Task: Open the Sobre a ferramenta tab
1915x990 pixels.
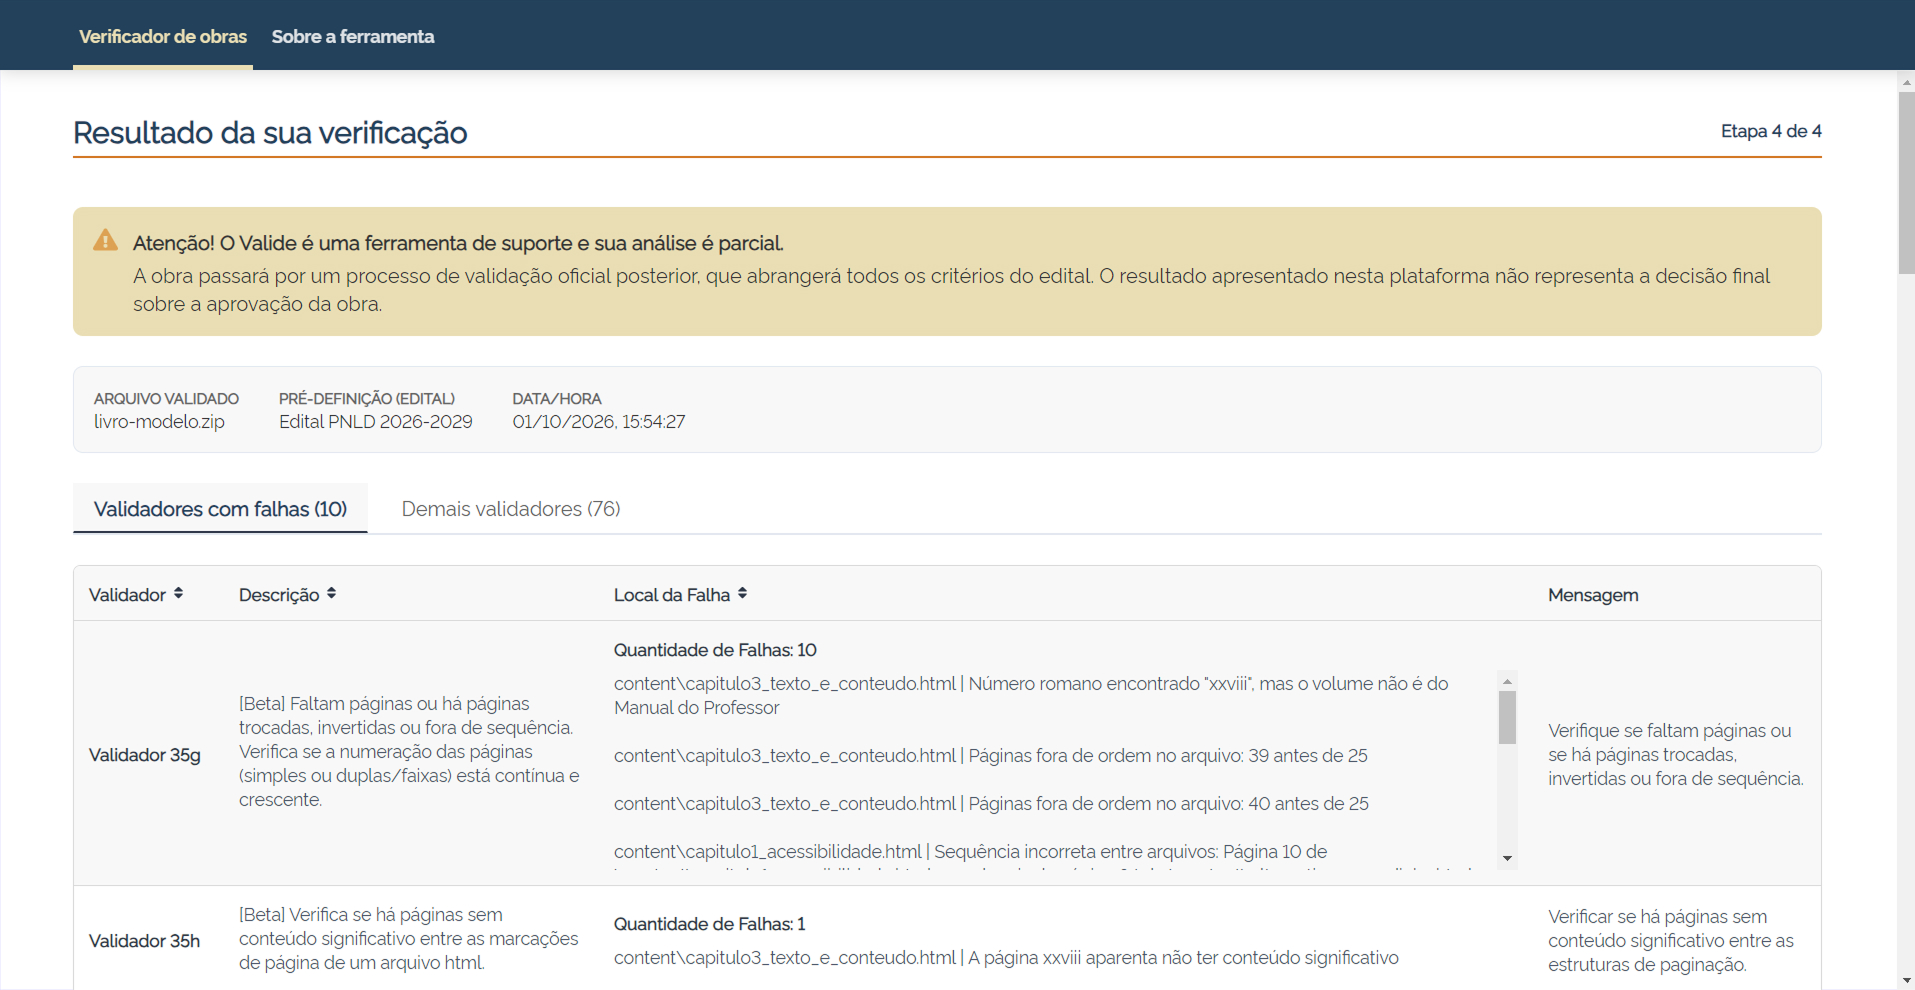Action: [x=353, y=36]
